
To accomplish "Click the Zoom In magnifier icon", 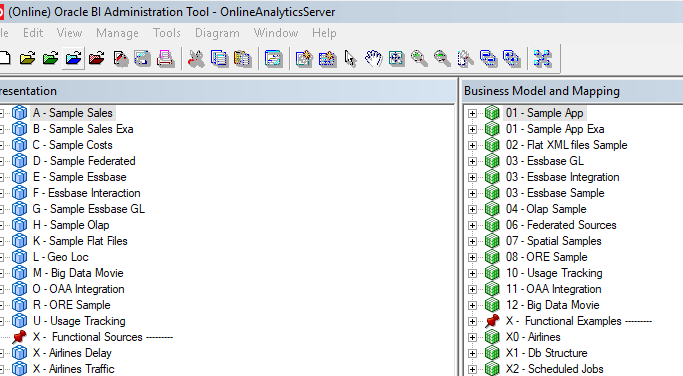I will point(419,58).
